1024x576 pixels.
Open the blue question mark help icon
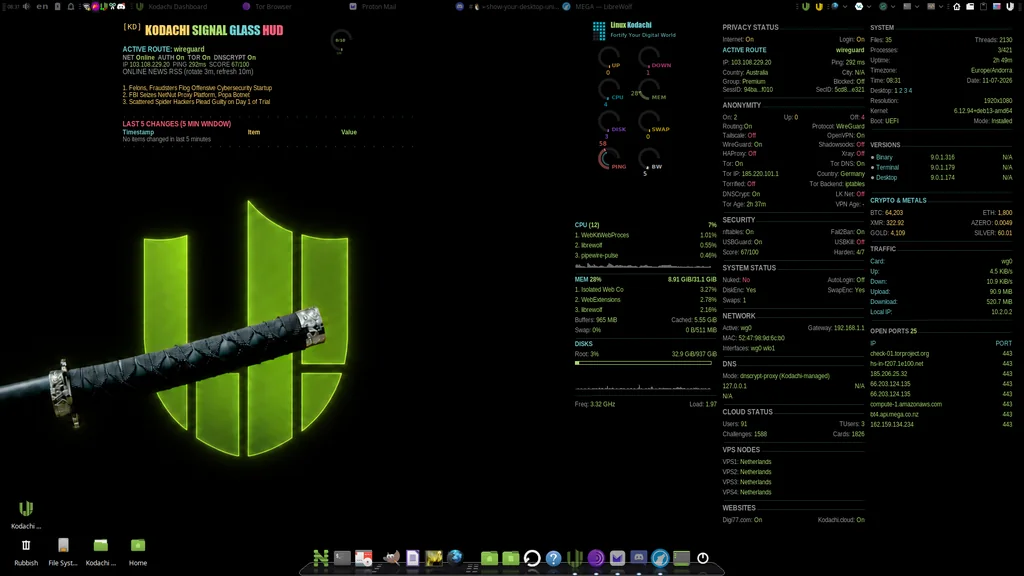[x=553, y=558]
